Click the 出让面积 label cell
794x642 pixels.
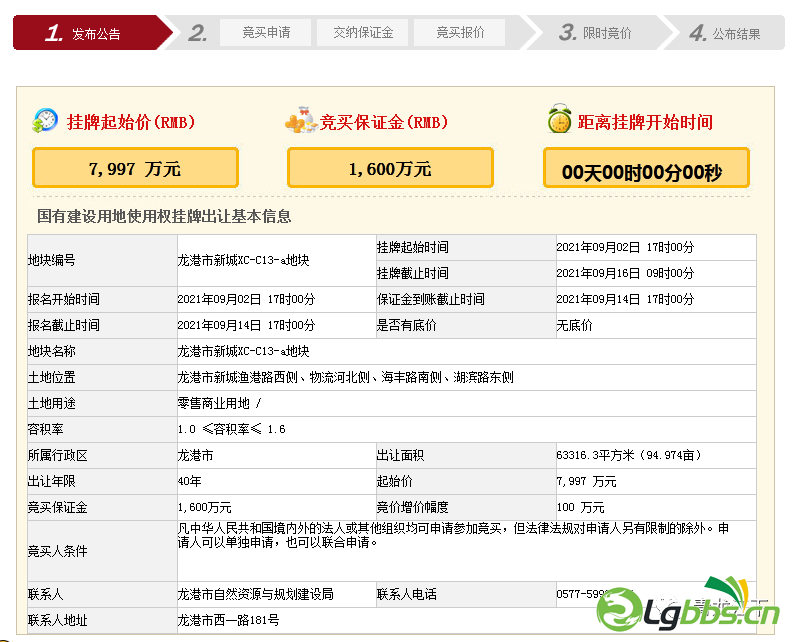(465, 455)
